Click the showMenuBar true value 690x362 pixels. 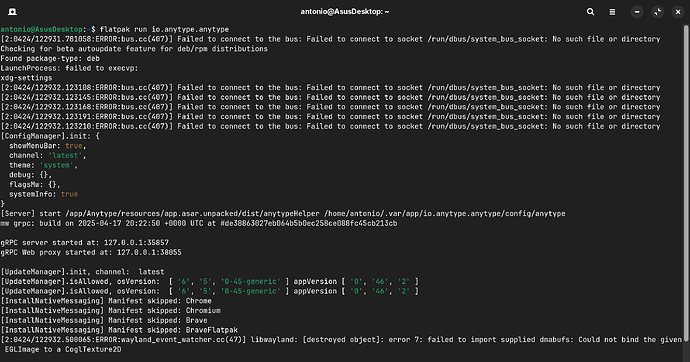[x=74, y=146]
